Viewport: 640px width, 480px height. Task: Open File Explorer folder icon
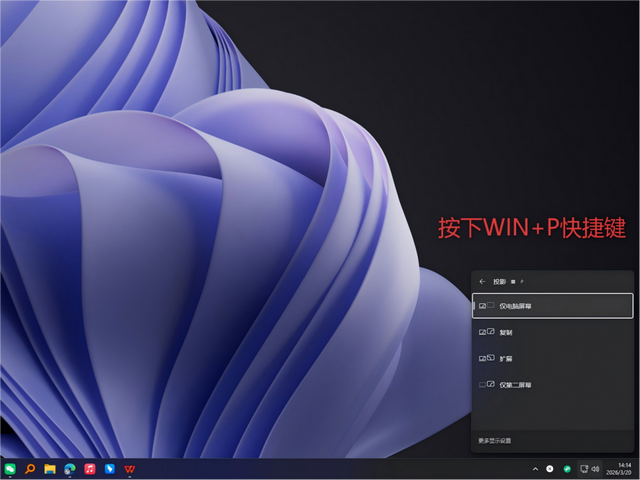[50, 469]
